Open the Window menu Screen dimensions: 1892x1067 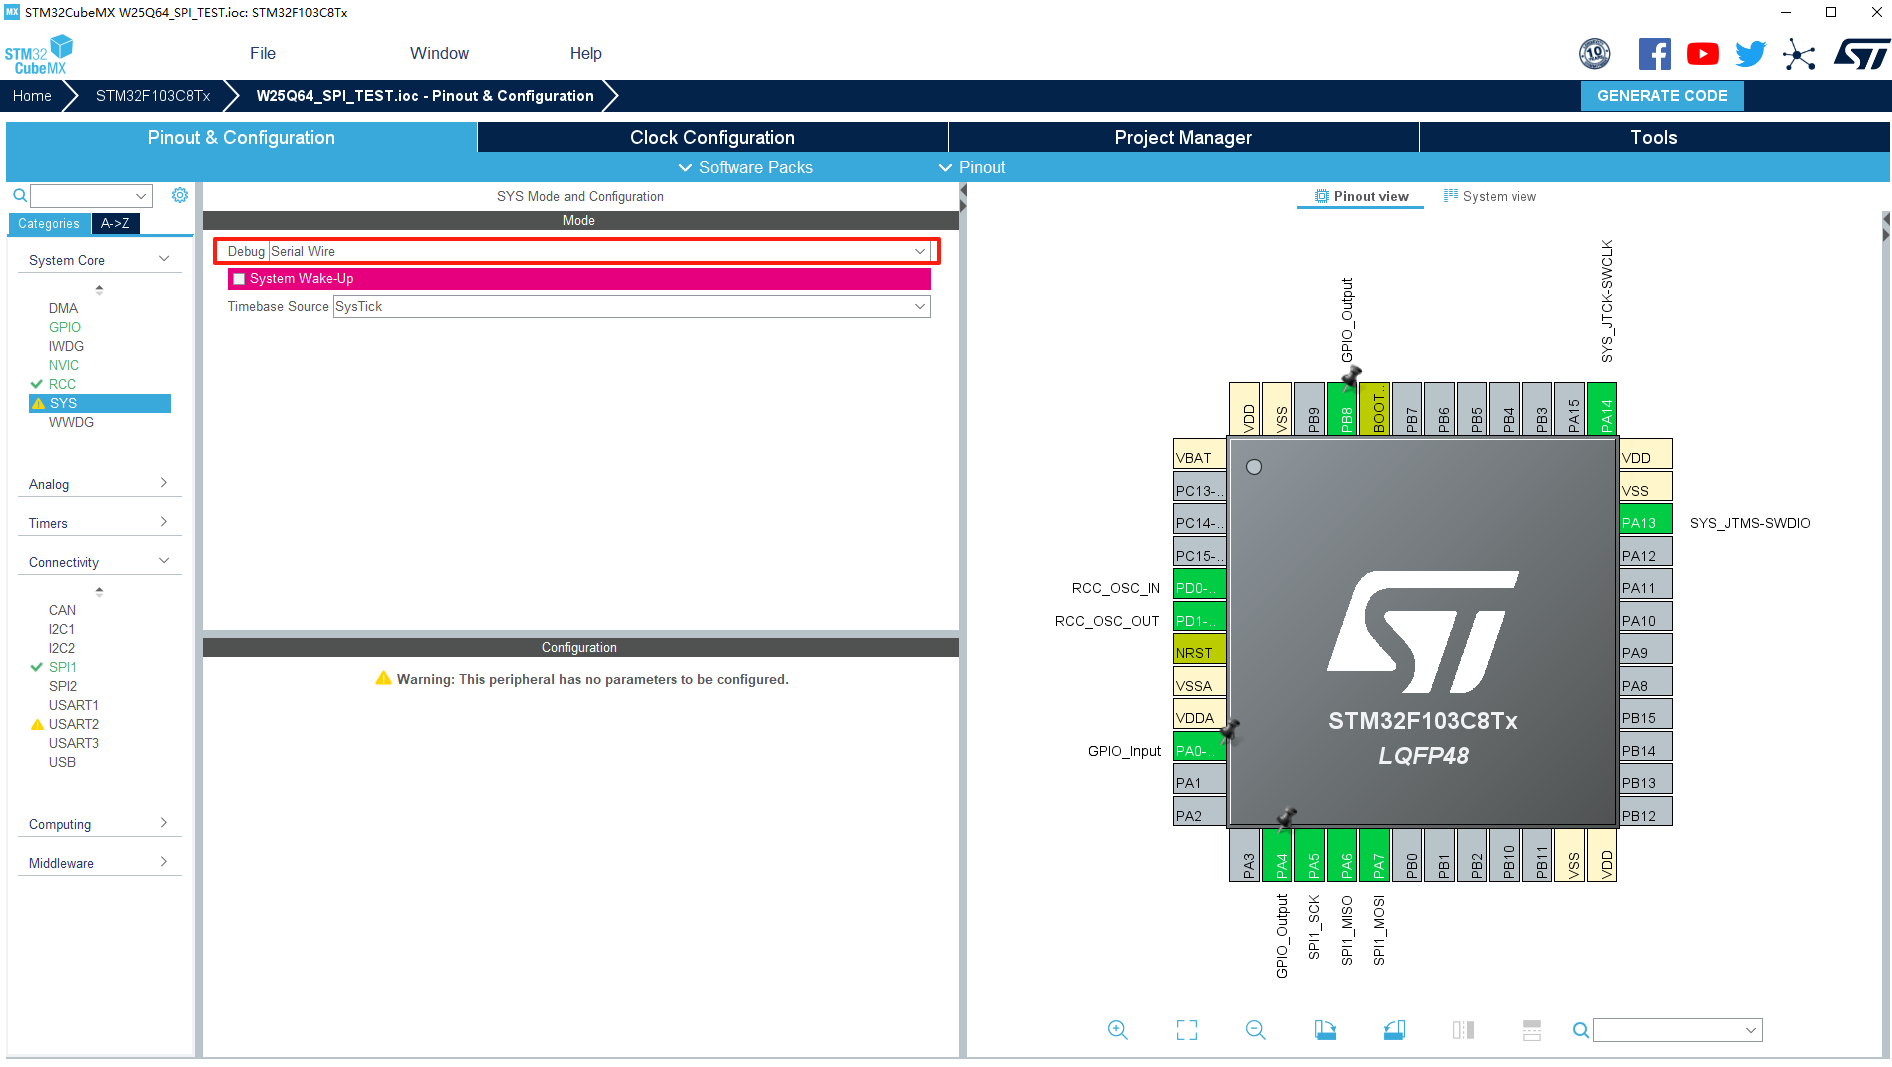(439, 53)
